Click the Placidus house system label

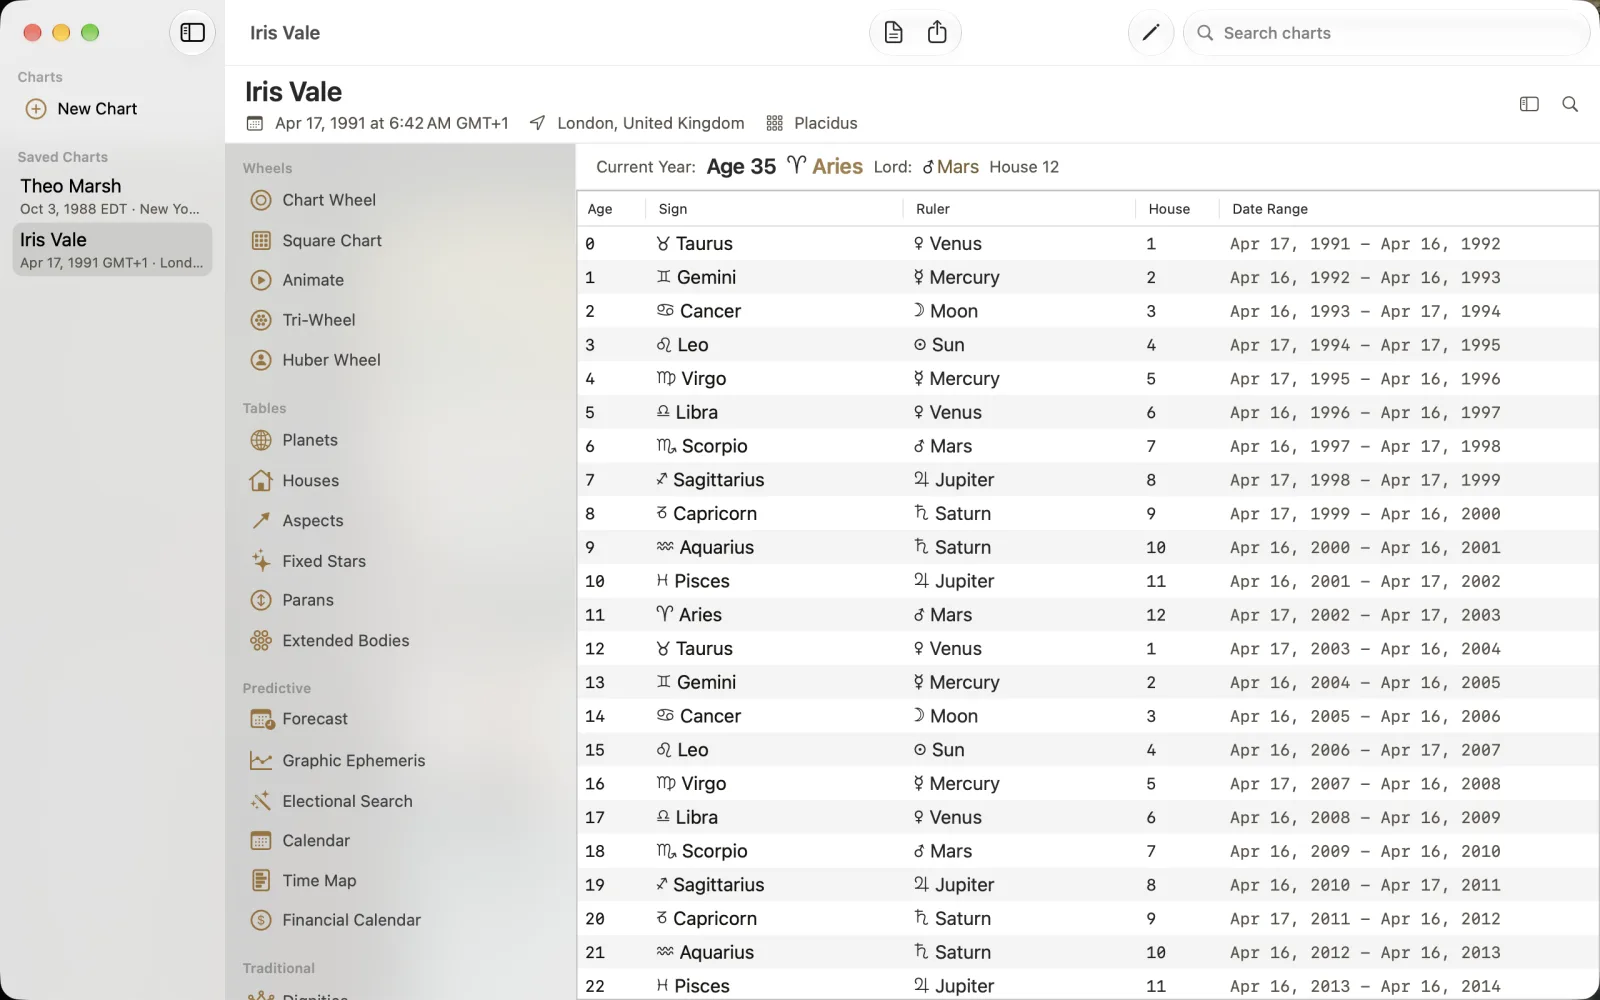pyautogui.click(x=812, y=123)
